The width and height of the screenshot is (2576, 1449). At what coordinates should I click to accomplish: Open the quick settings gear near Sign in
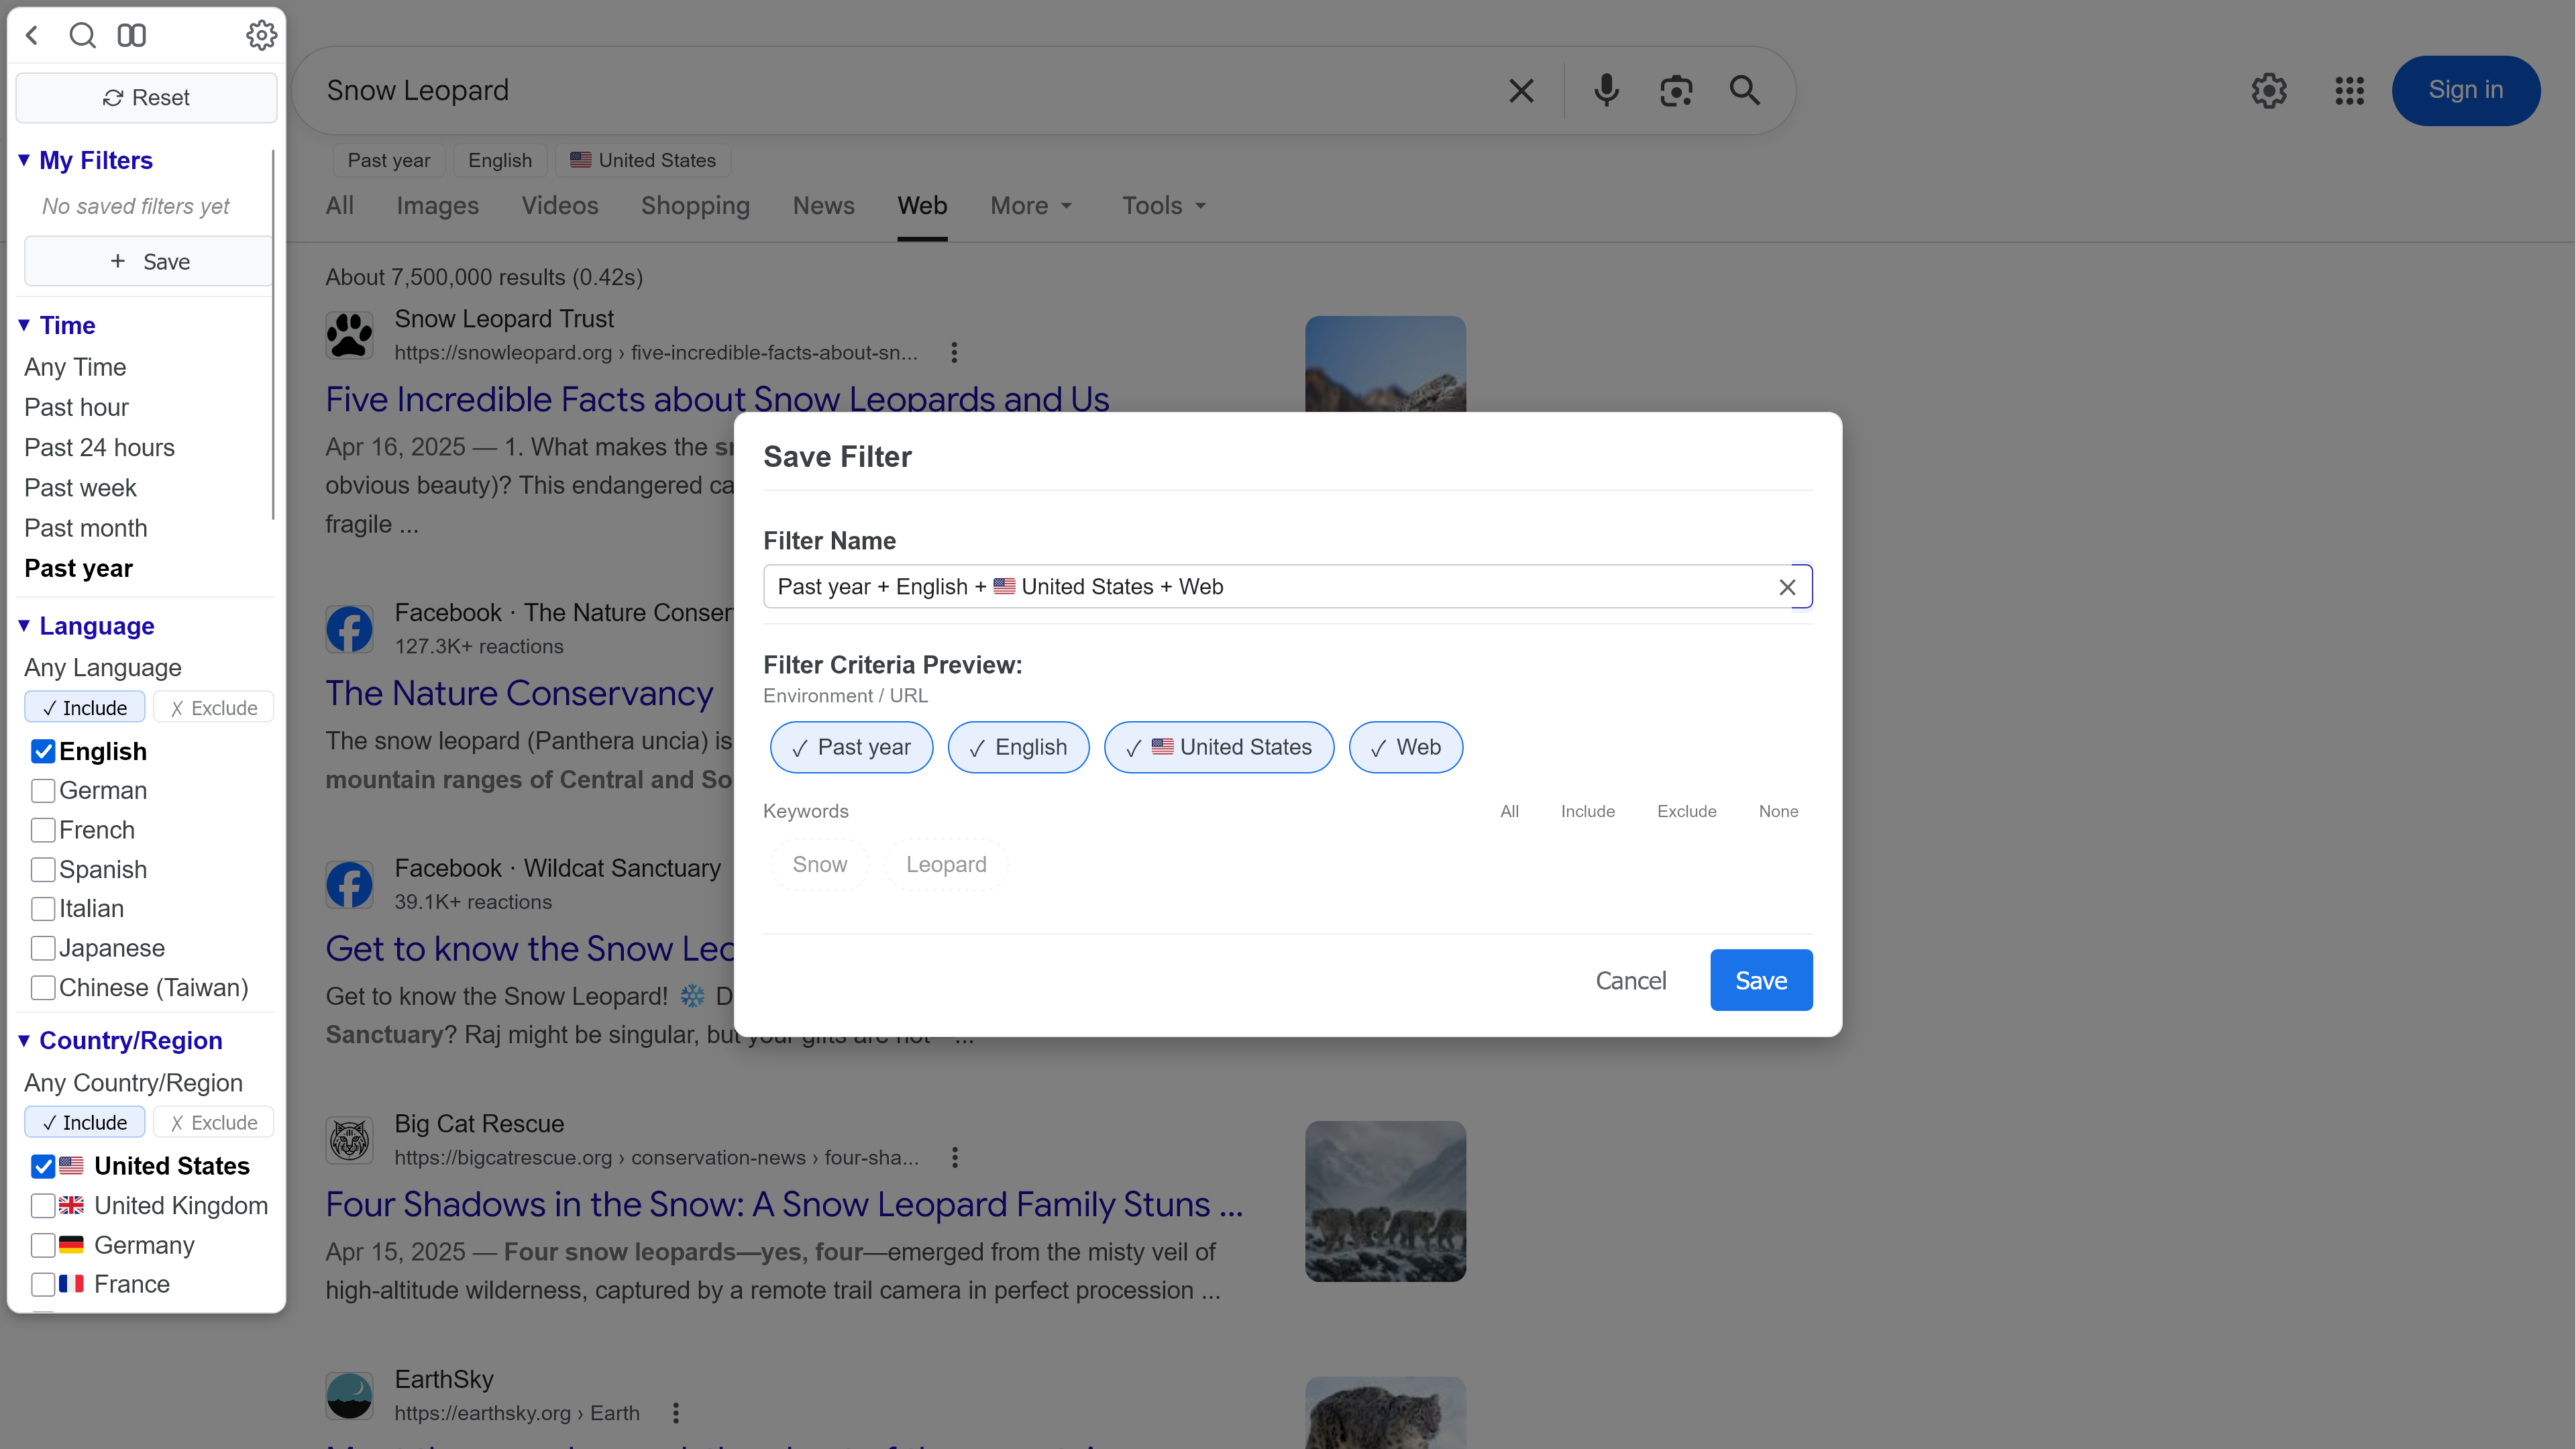(x=2269, y=90)
